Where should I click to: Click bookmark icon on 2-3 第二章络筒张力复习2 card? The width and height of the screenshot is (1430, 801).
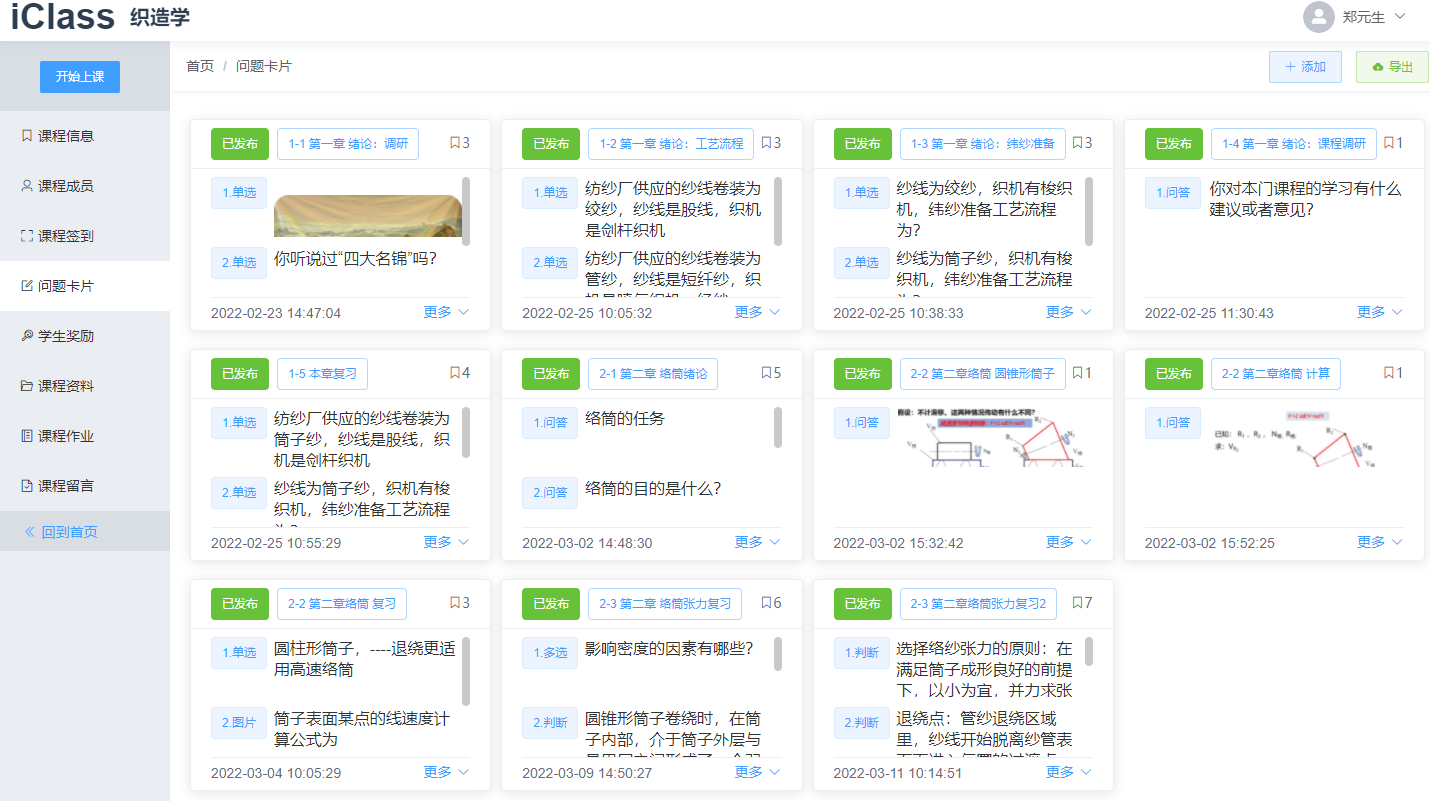1077,603
